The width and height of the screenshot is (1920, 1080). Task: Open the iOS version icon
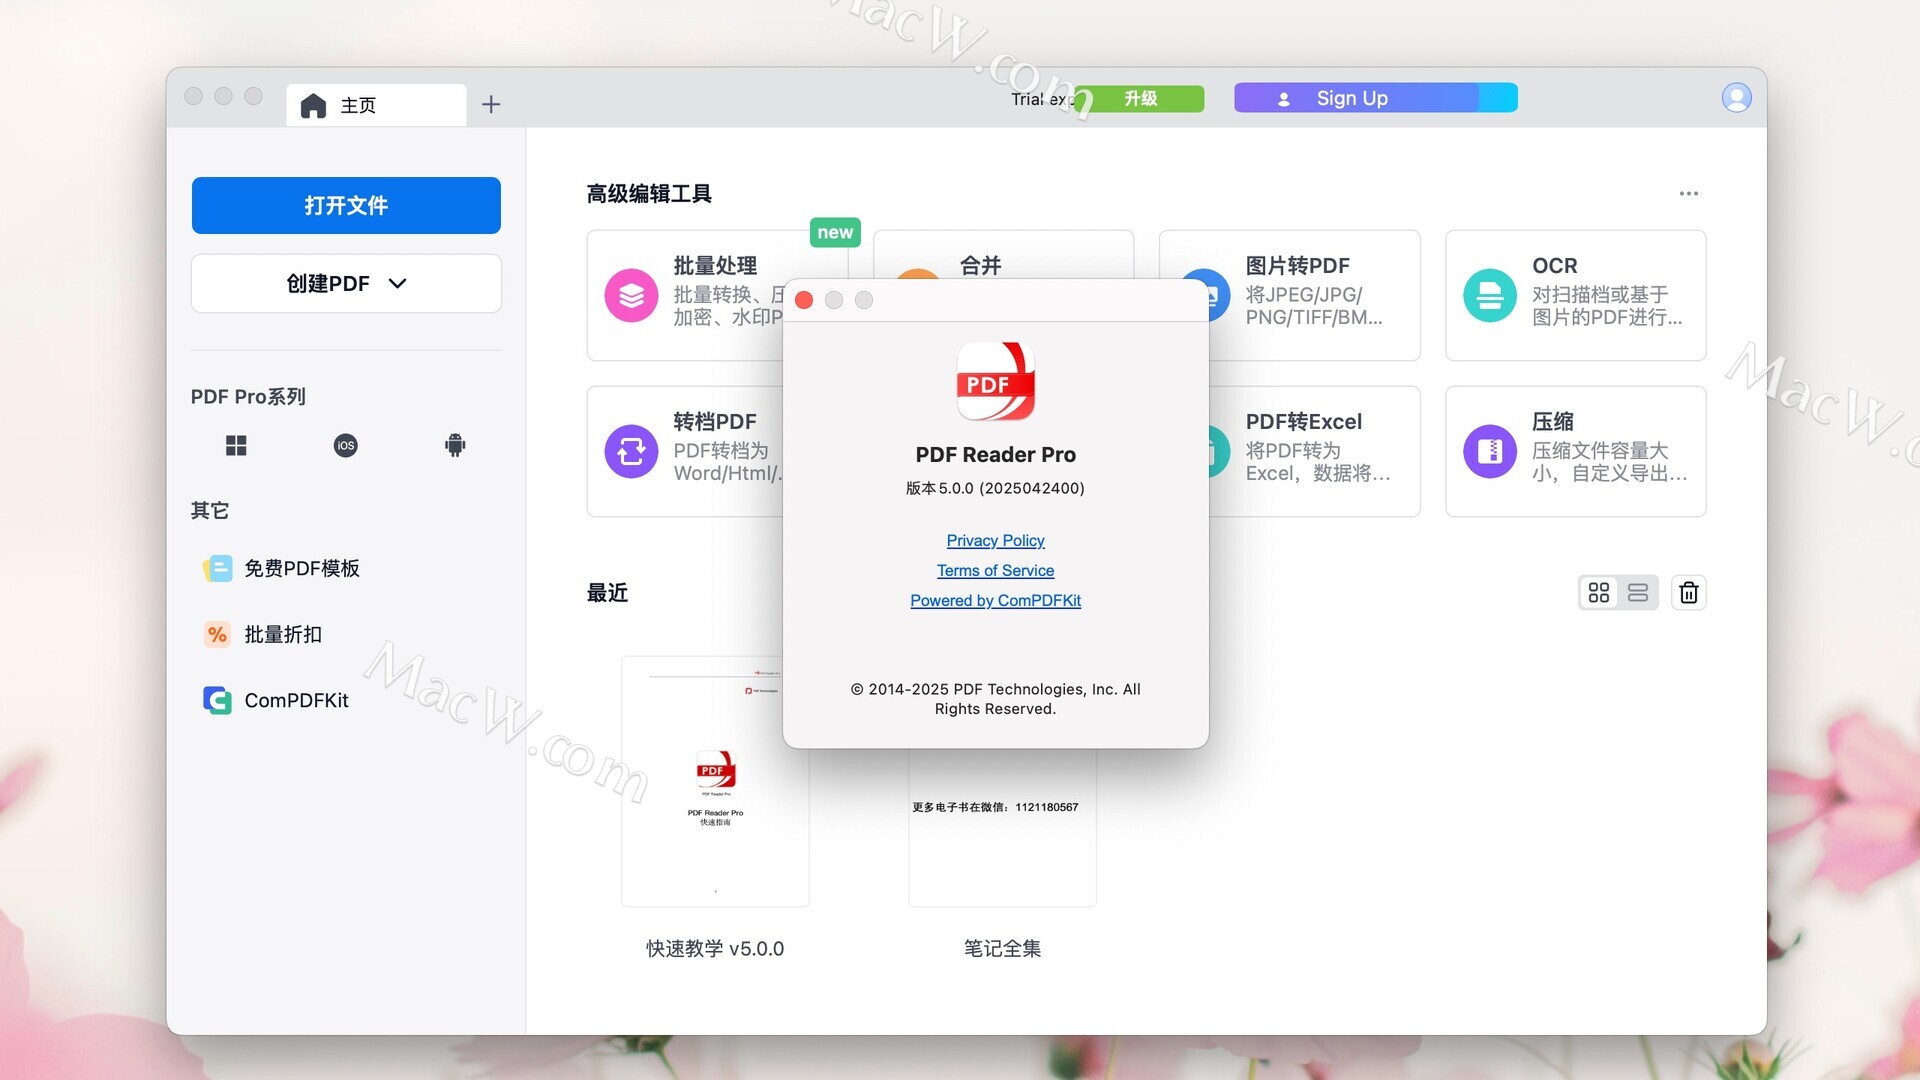point(346,446)
